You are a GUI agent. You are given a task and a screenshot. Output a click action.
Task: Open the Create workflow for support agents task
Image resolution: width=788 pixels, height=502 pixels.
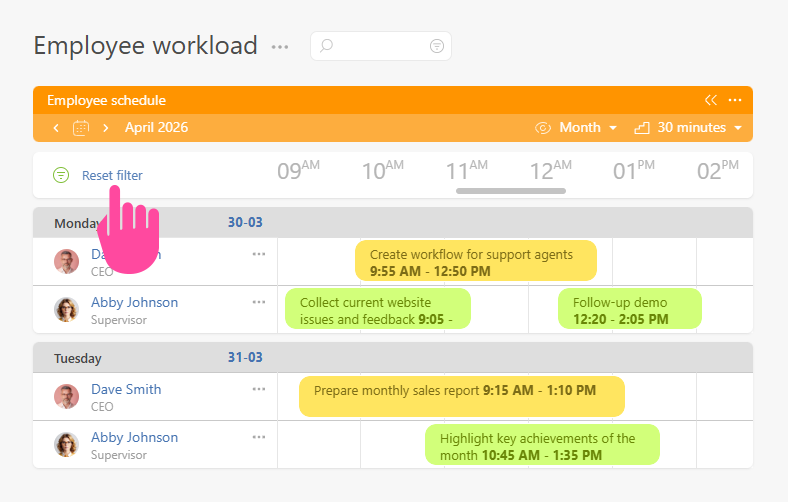475,261
